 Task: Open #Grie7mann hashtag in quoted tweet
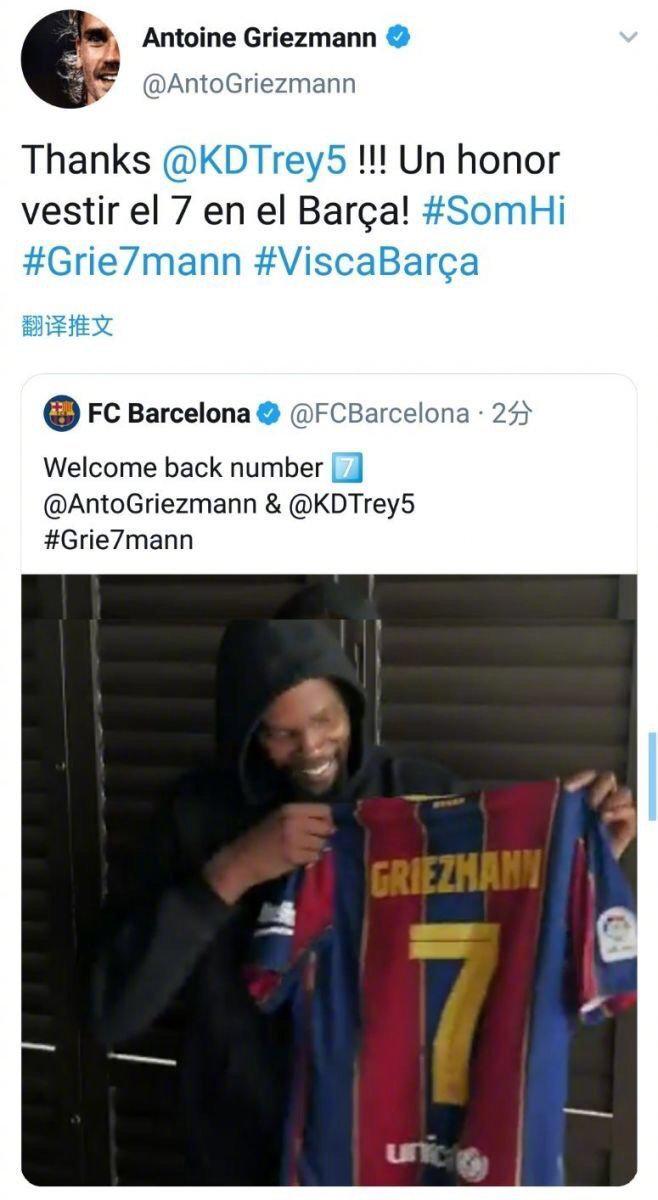118,541
